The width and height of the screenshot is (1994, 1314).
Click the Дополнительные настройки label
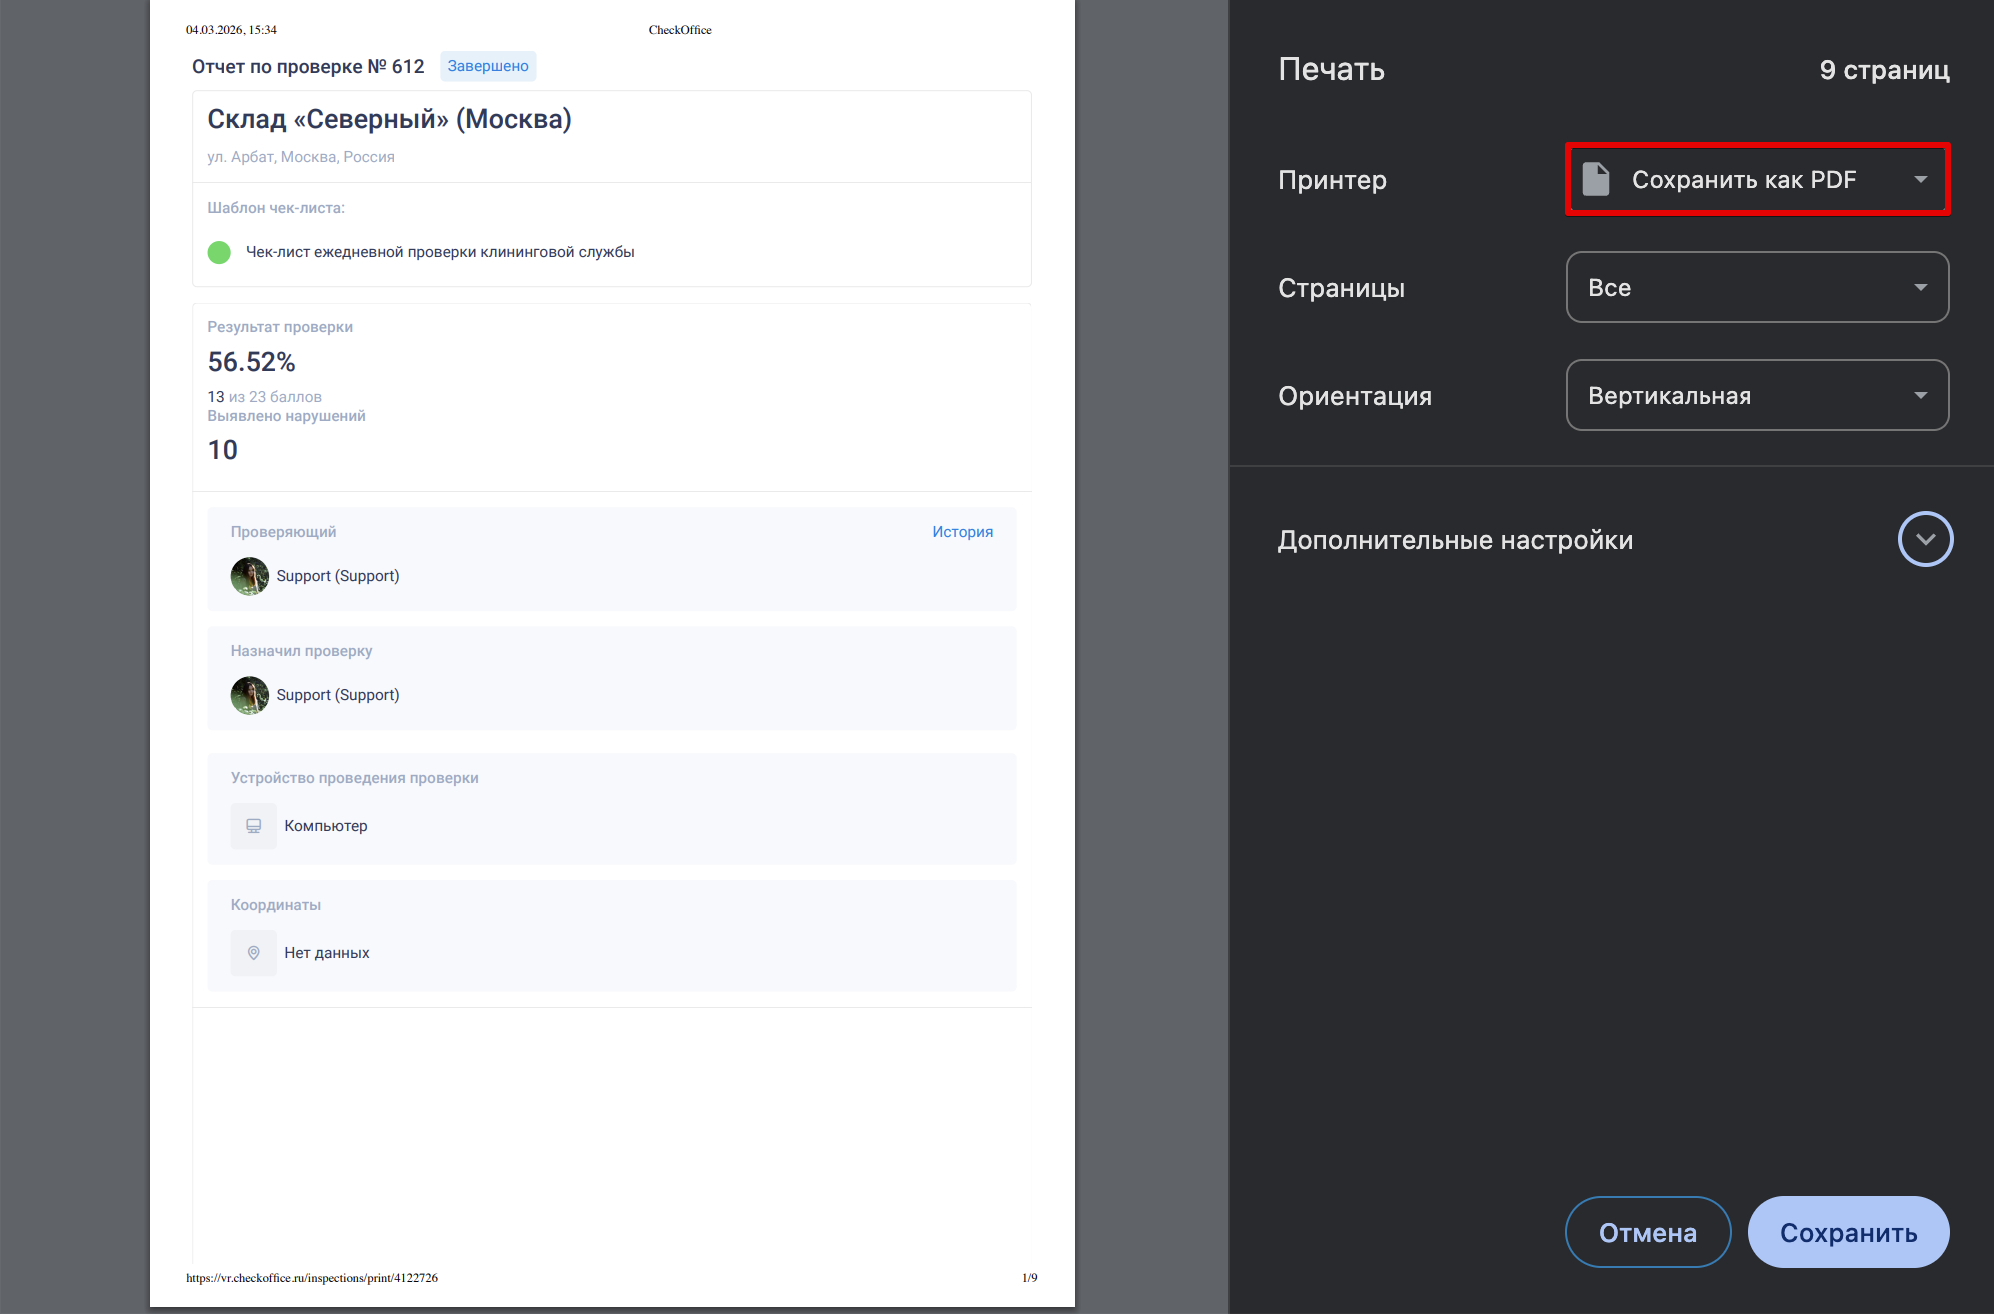click(x=1455, y=540)
